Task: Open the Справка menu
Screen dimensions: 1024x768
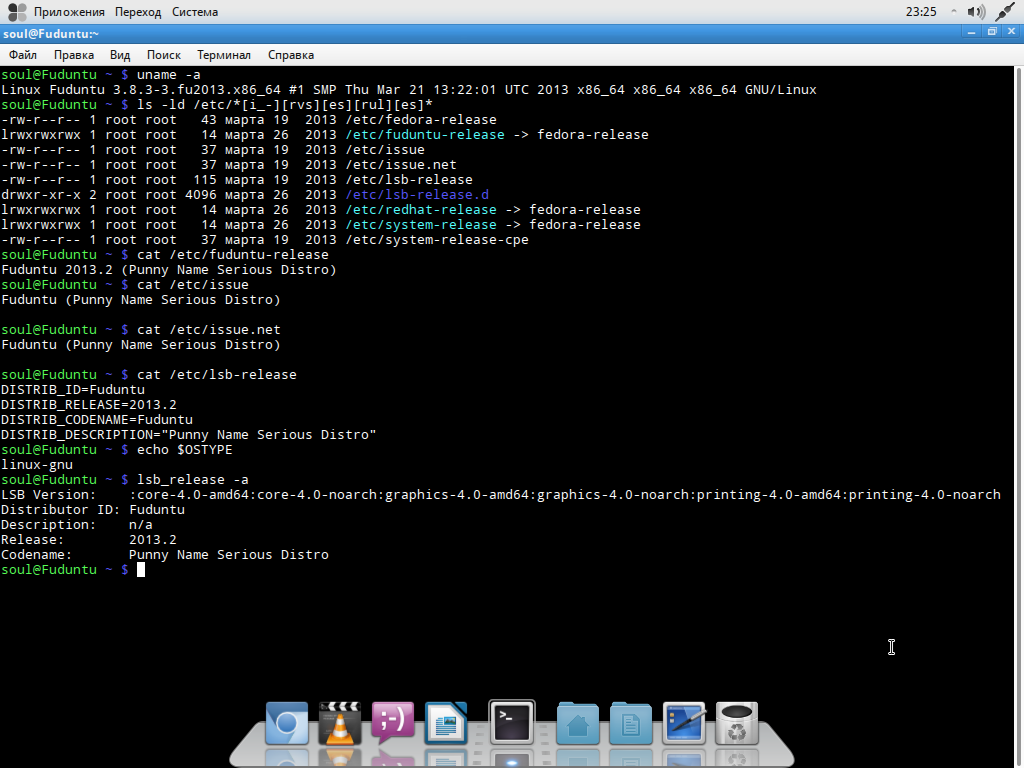Action: 291,55
